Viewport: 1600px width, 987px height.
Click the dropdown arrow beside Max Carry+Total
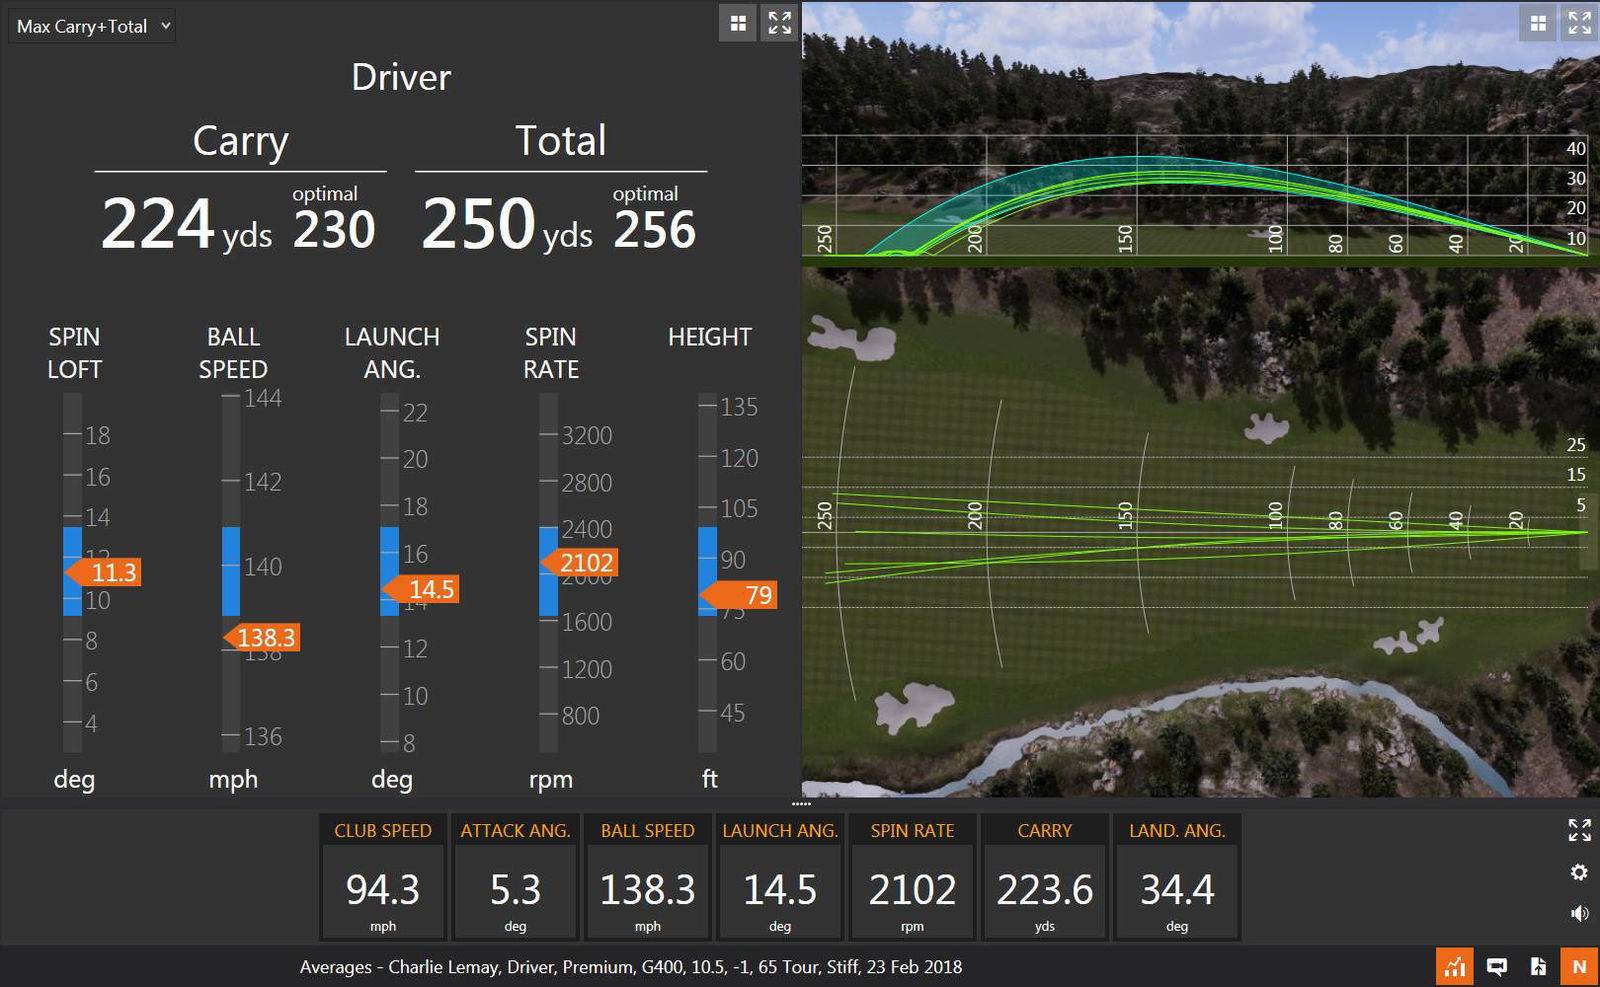click(x=165, y=26)
